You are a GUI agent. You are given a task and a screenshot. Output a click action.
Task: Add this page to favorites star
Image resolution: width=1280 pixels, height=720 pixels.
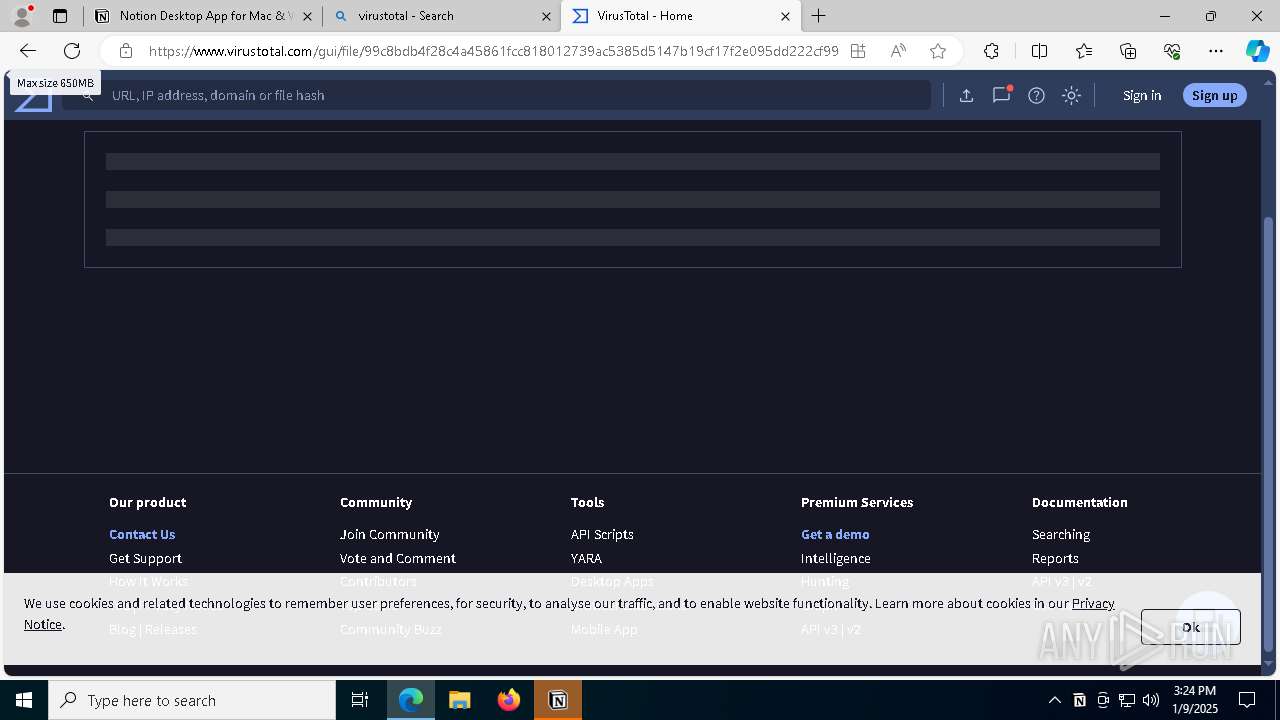(x=938, y=51)
